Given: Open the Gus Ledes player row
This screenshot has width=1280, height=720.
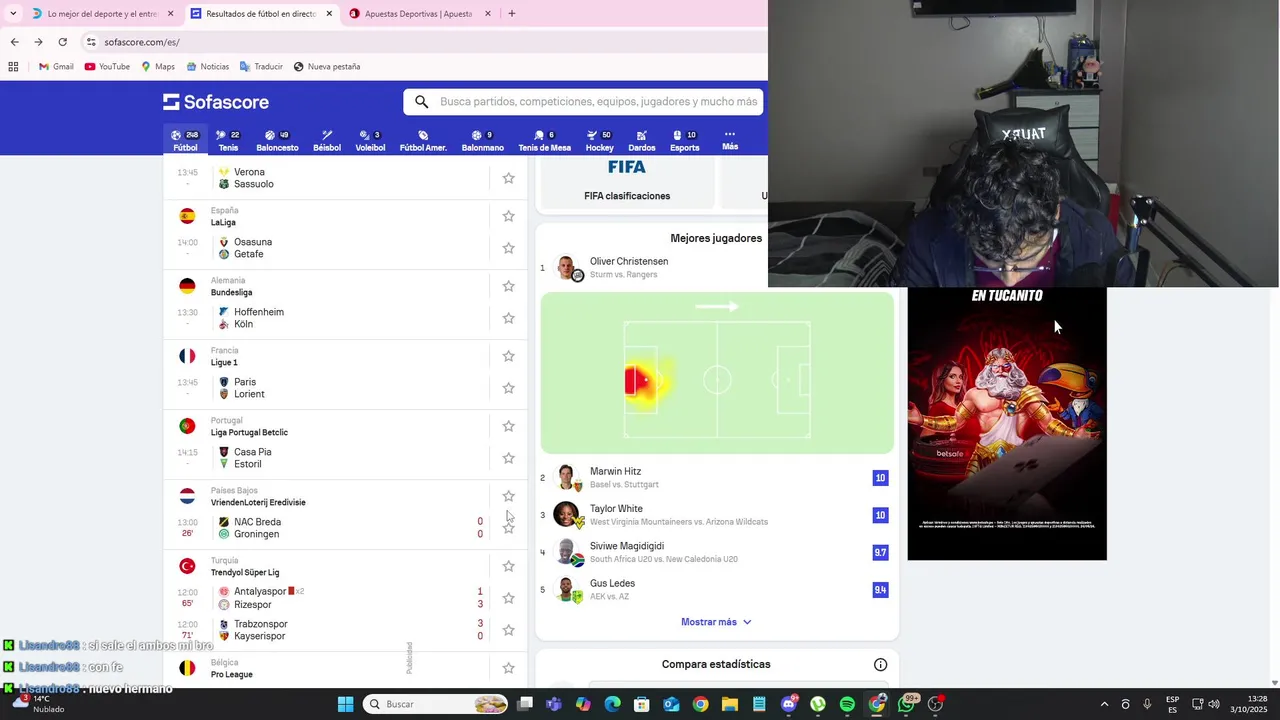Looking at the screenshot, I should point(716,590).
